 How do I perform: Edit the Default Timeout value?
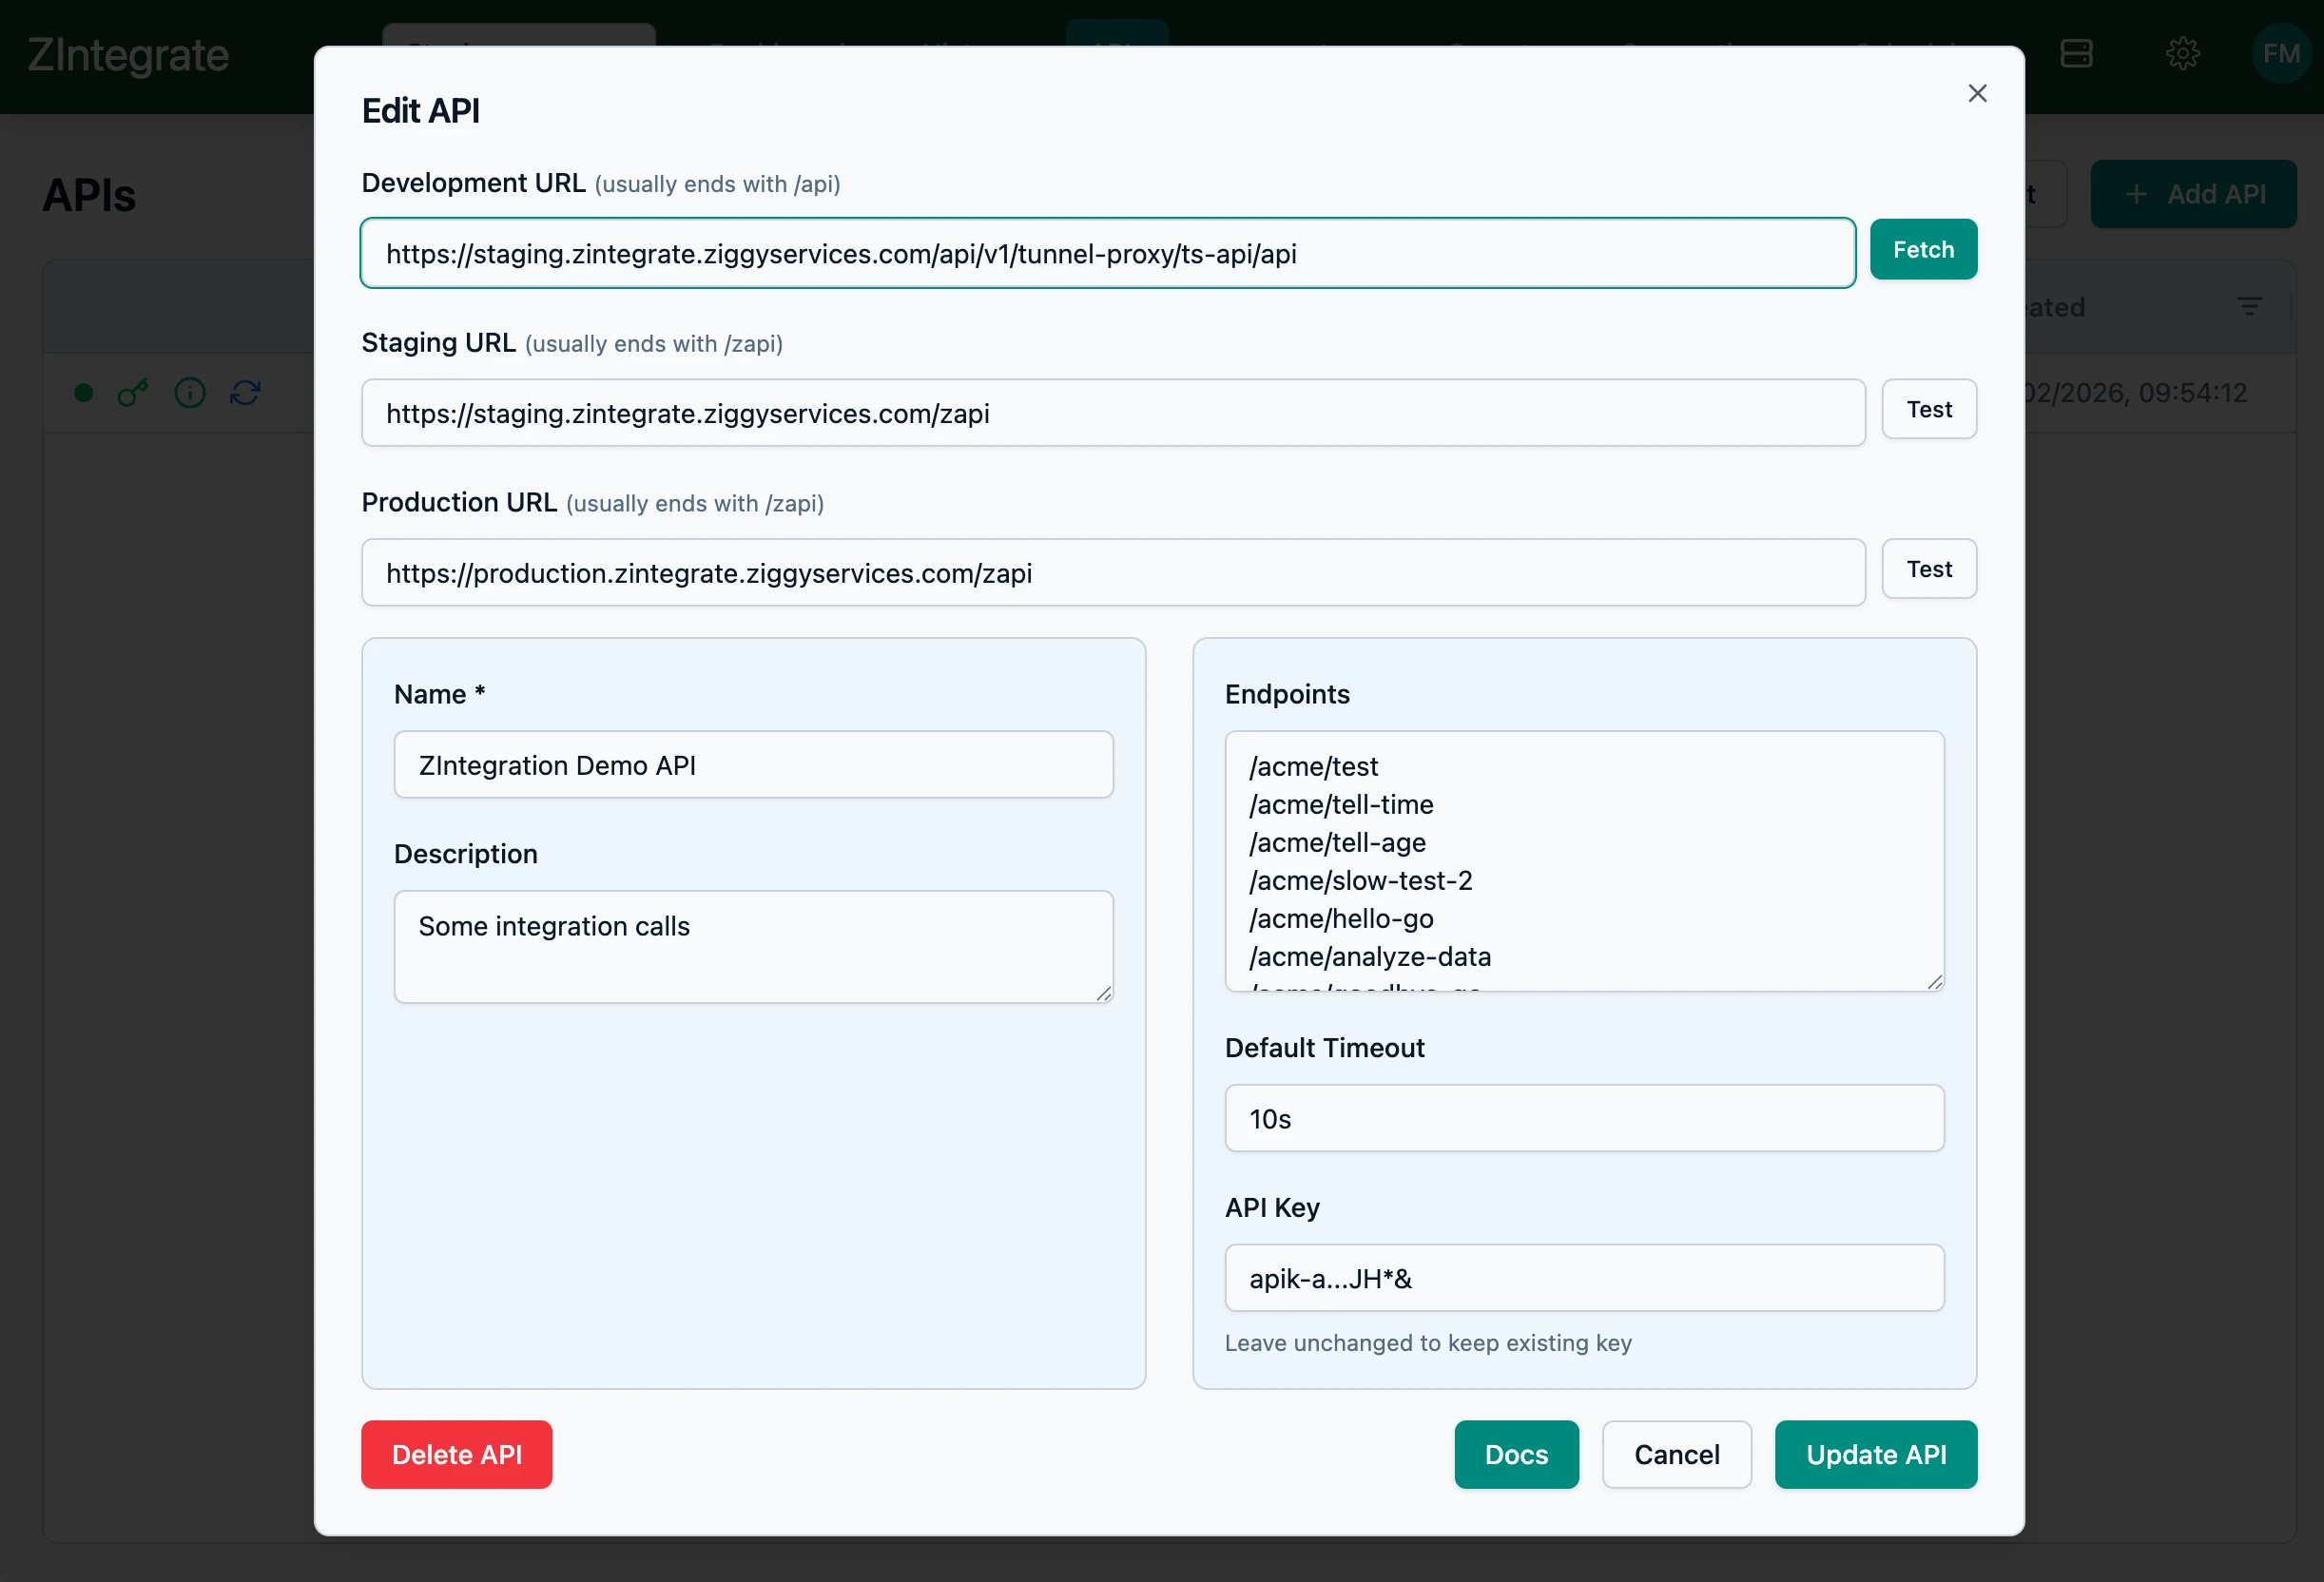point(1583,1119)
